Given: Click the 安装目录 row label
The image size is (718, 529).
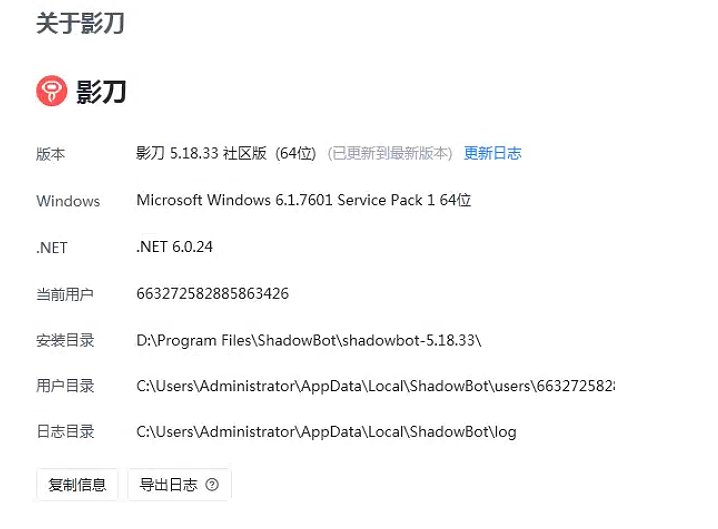Looking at the screenshot, I should coord(65,340).
